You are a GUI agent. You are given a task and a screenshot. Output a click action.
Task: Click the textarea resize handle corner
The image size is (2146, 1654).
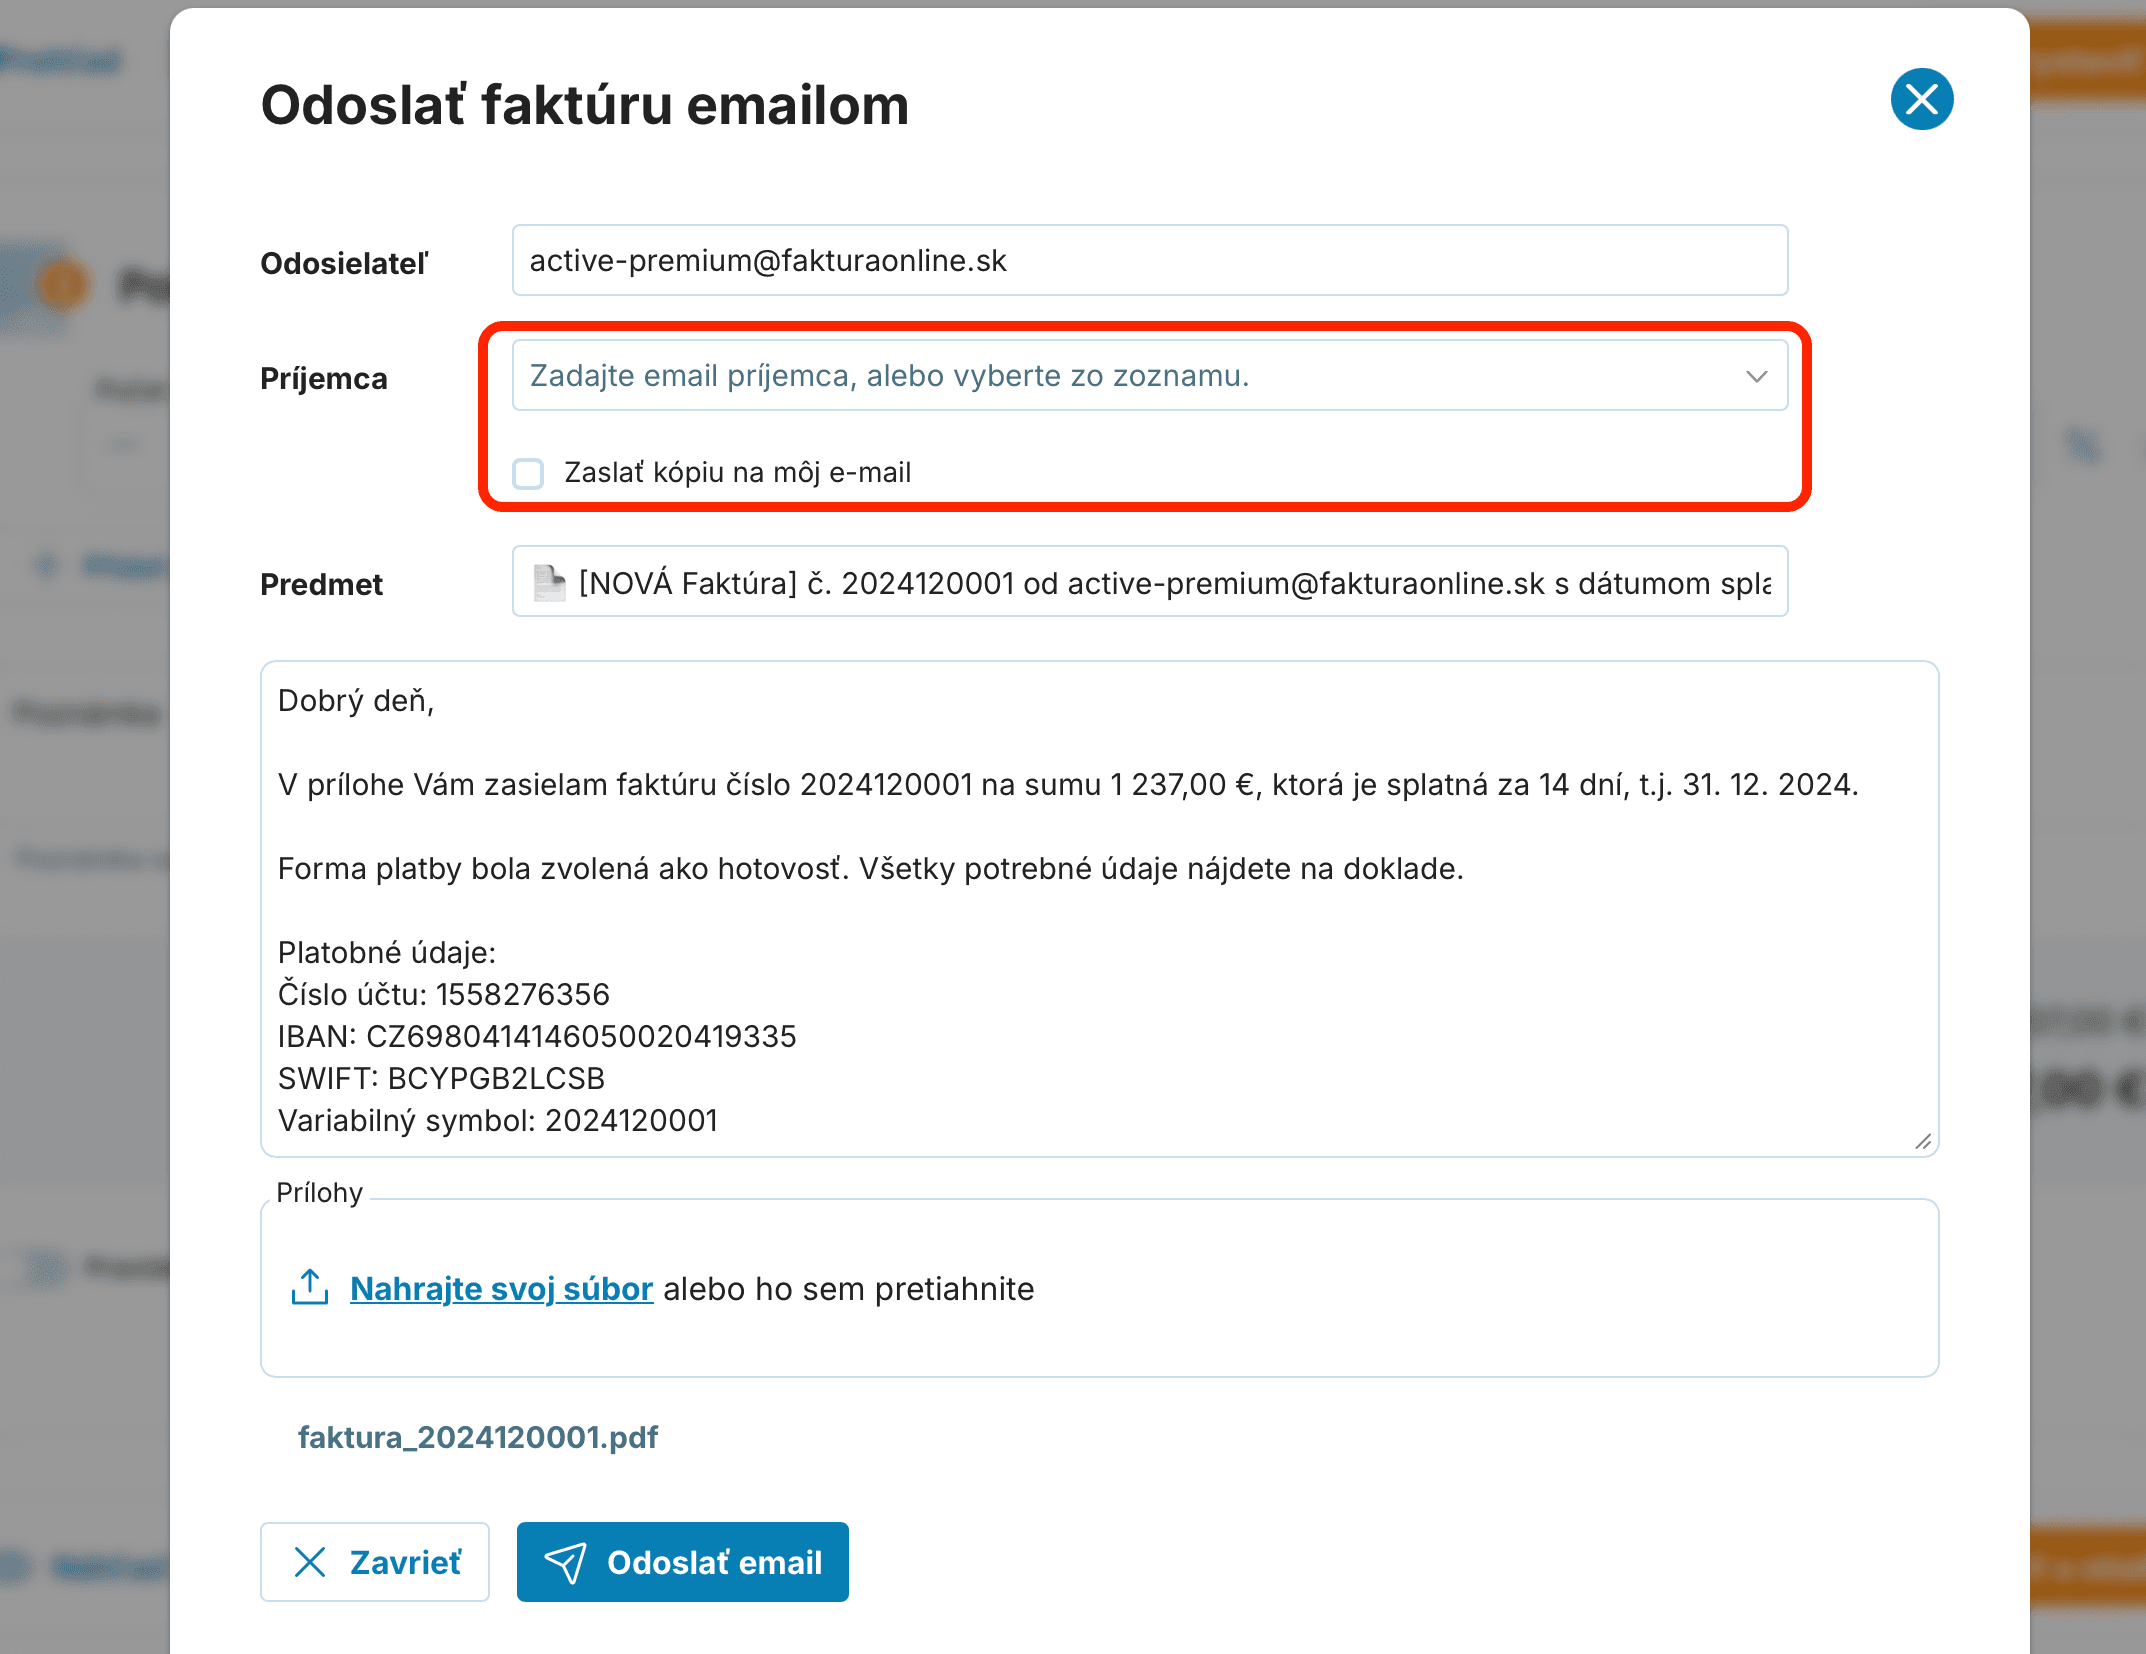(1922, 1141)
